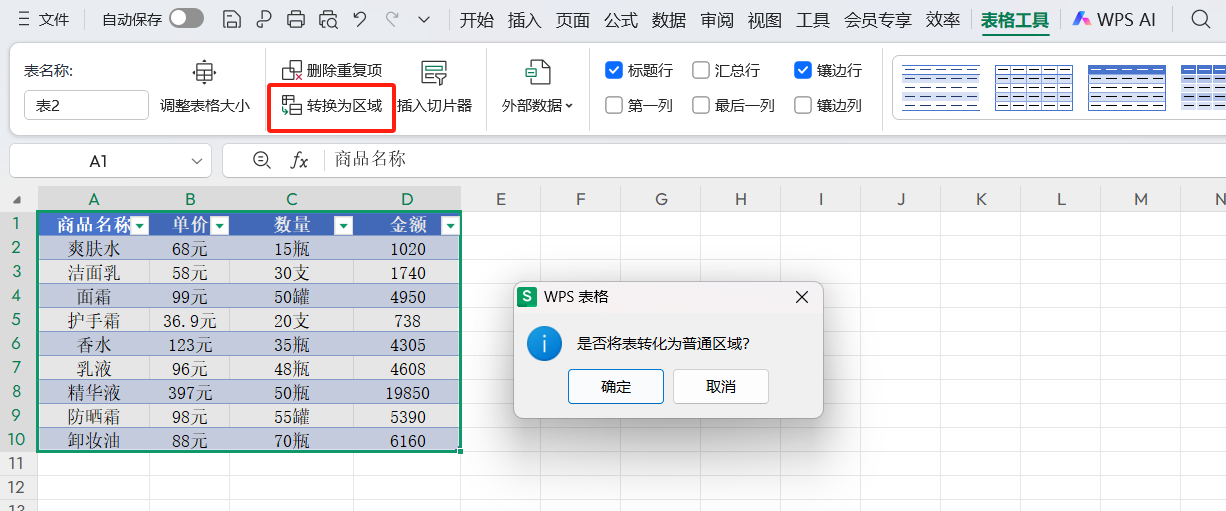Click Resize Table (调整表格大小) icon
The width and height of the screenshot is (1226, 511).
click(x=204, y=72)
